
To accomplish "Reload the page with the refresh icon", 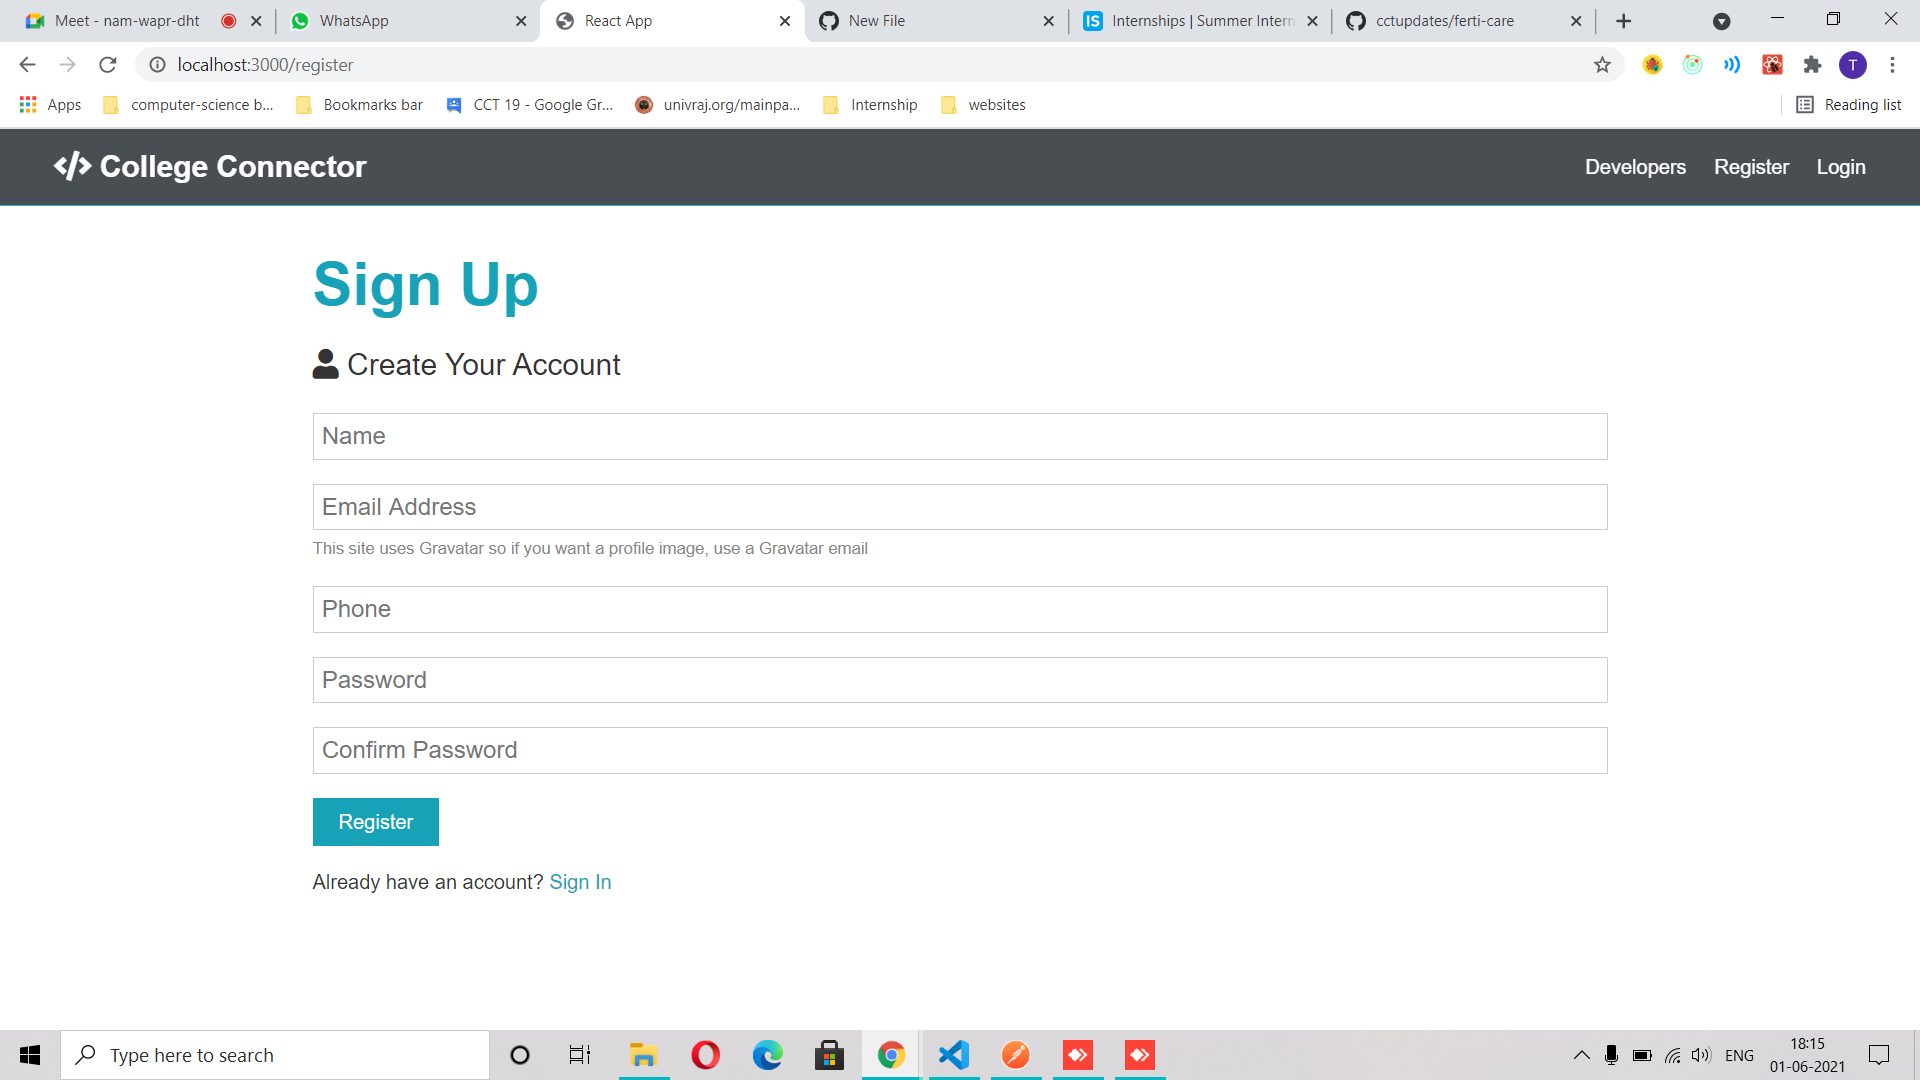I will 108,65.
